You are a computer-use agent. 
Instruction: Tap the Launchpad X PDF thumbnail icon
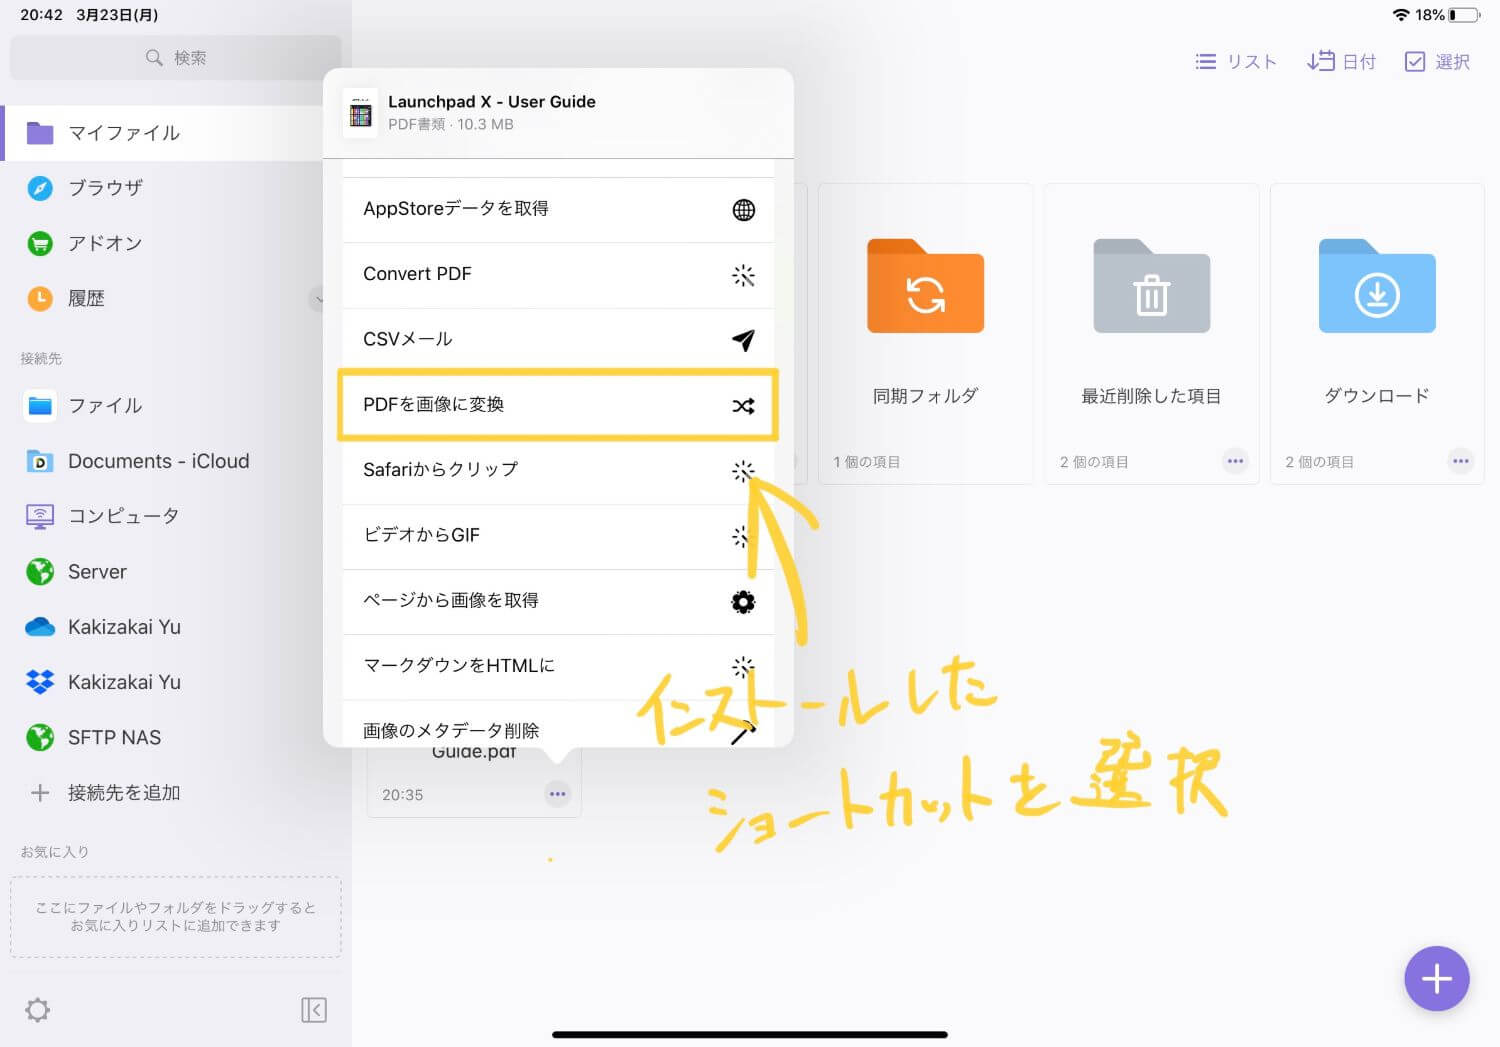(x=360, y=112)
